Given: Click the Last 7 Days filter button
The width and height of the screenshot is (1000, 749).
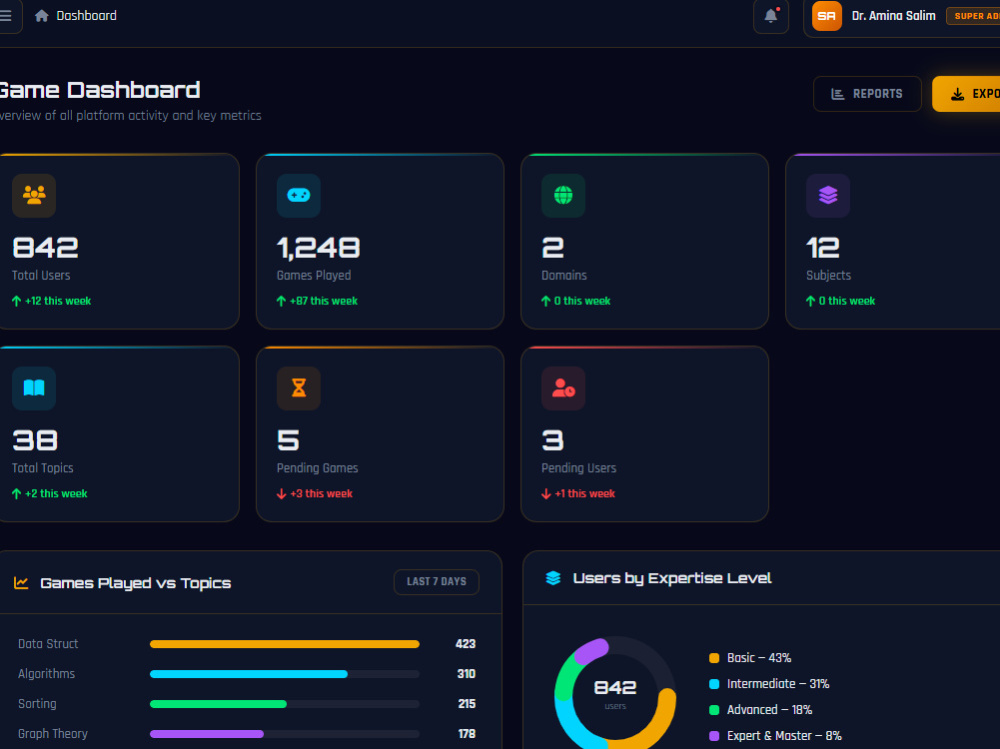Looking at the screenshot, I should click(436, 582).
